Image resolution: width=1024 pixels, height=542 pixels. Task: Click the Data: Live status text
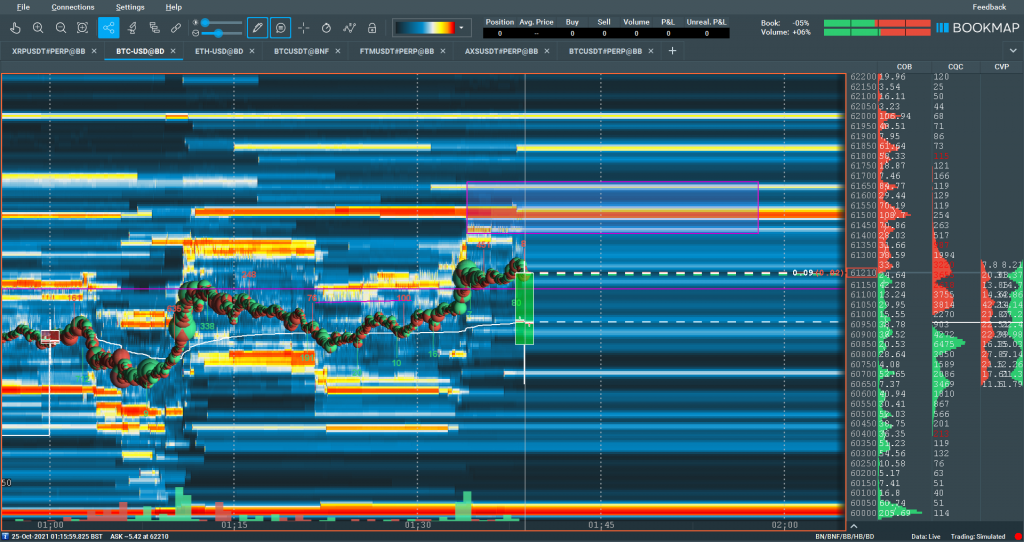pyautogui.click(x=926, y=536)
